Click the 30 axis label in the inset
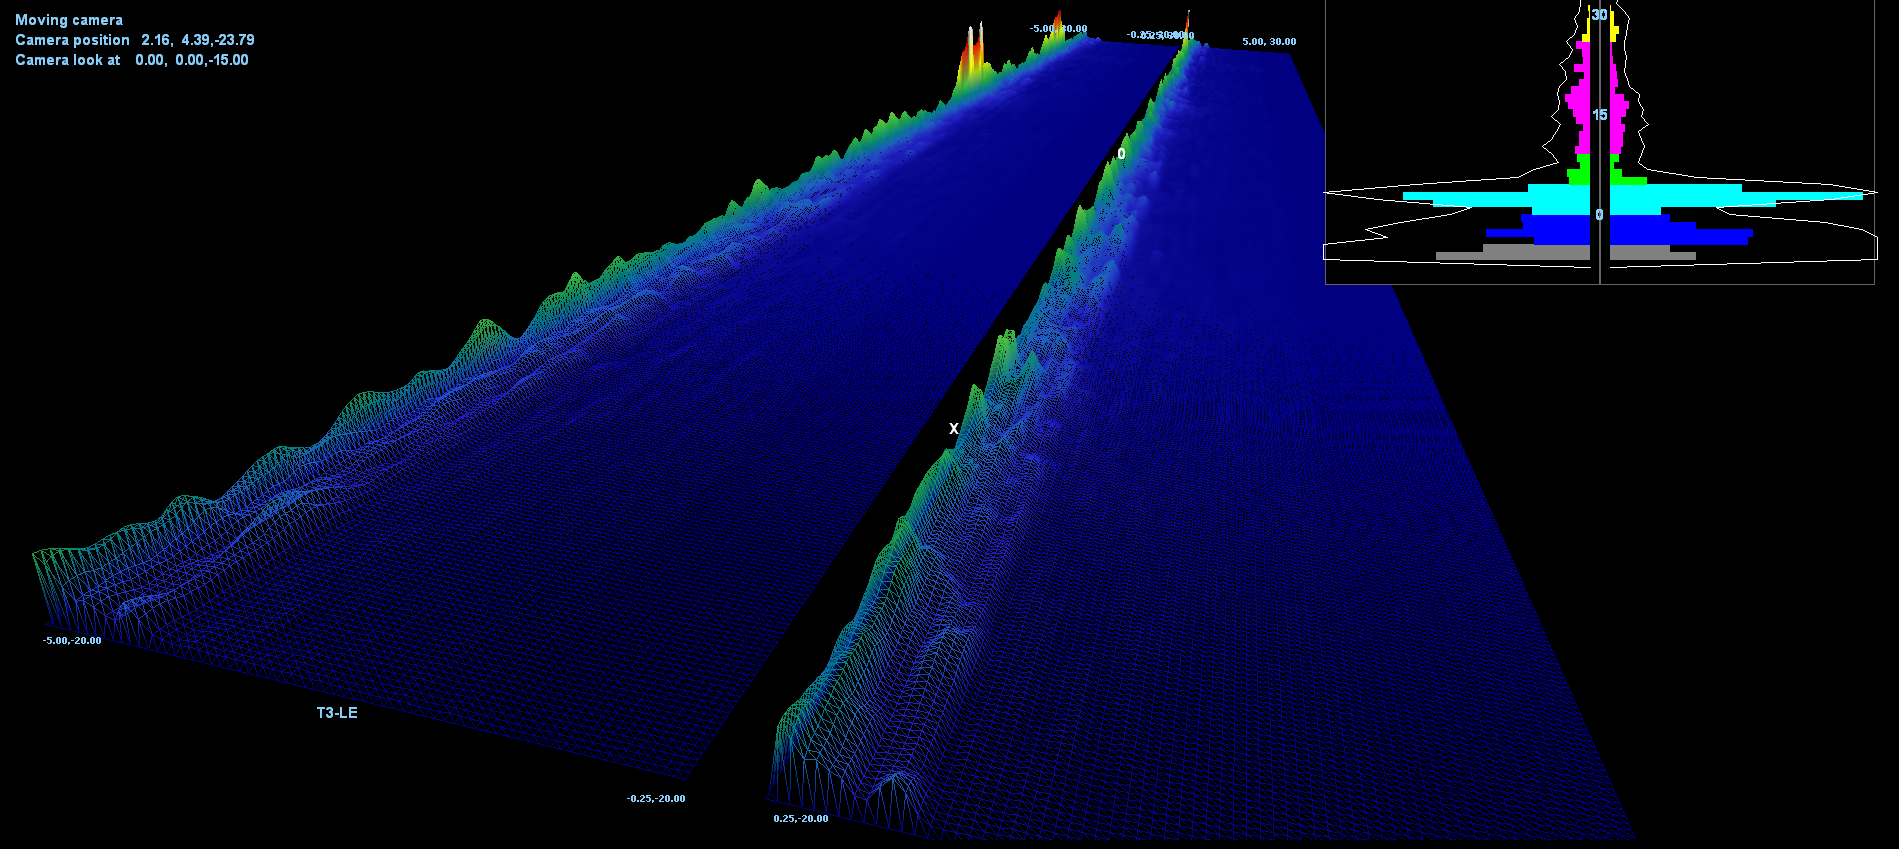This screenshot has width=1899, height=849. pos(1600,15)
